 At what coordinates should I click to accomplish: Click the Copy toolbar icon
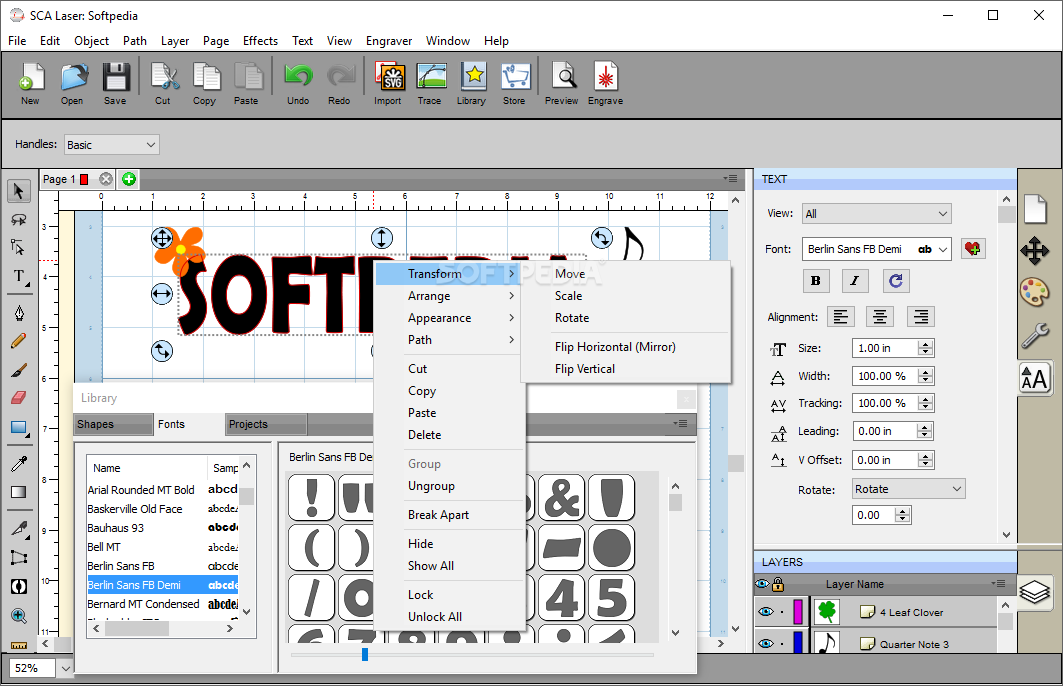(205, 83)
